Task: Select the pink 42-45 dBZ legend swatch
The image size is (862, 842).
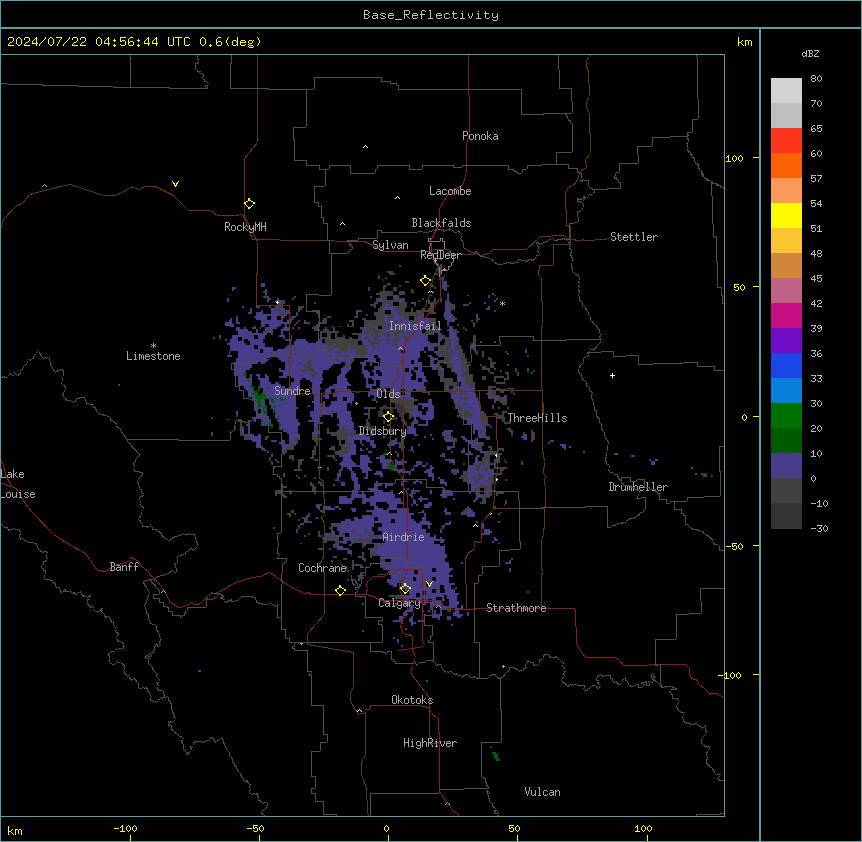Action: 786,291
